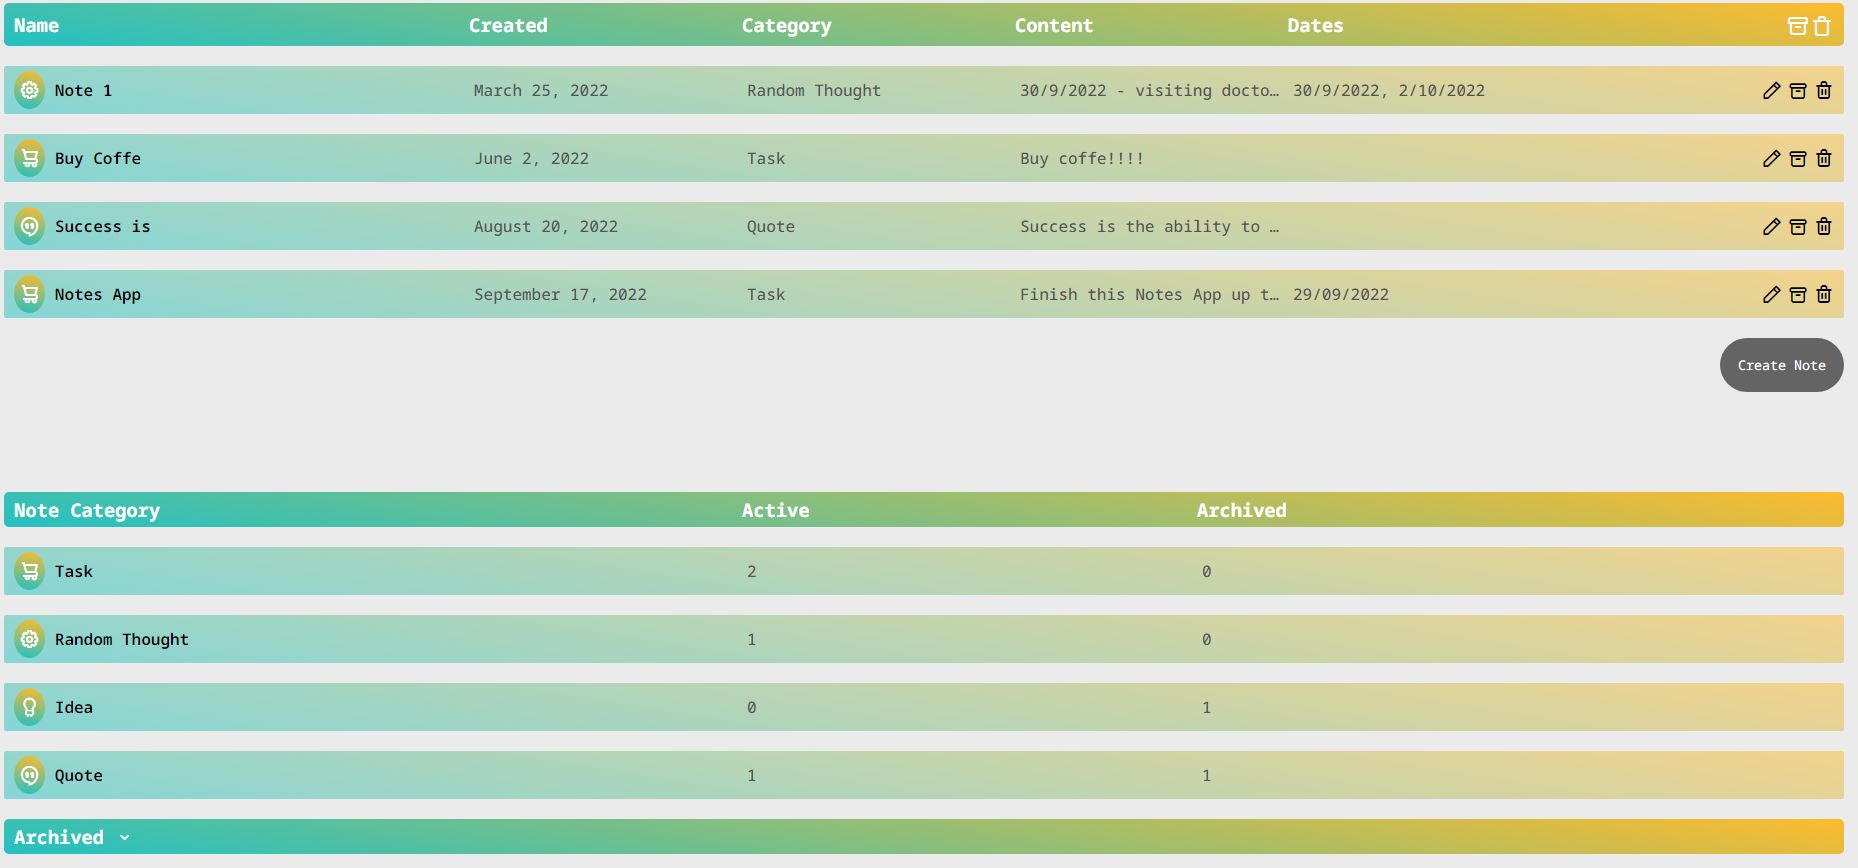Viewport: 1858px width, 868px height.
Task: Click the Create Note button
Action: 1781,365
